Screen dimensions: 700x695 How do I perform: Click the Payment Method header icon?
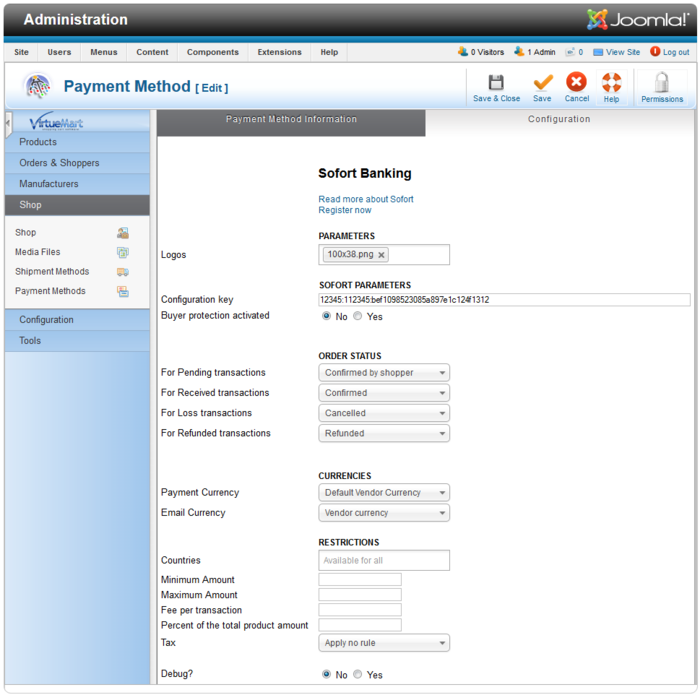tap(38, 86)
